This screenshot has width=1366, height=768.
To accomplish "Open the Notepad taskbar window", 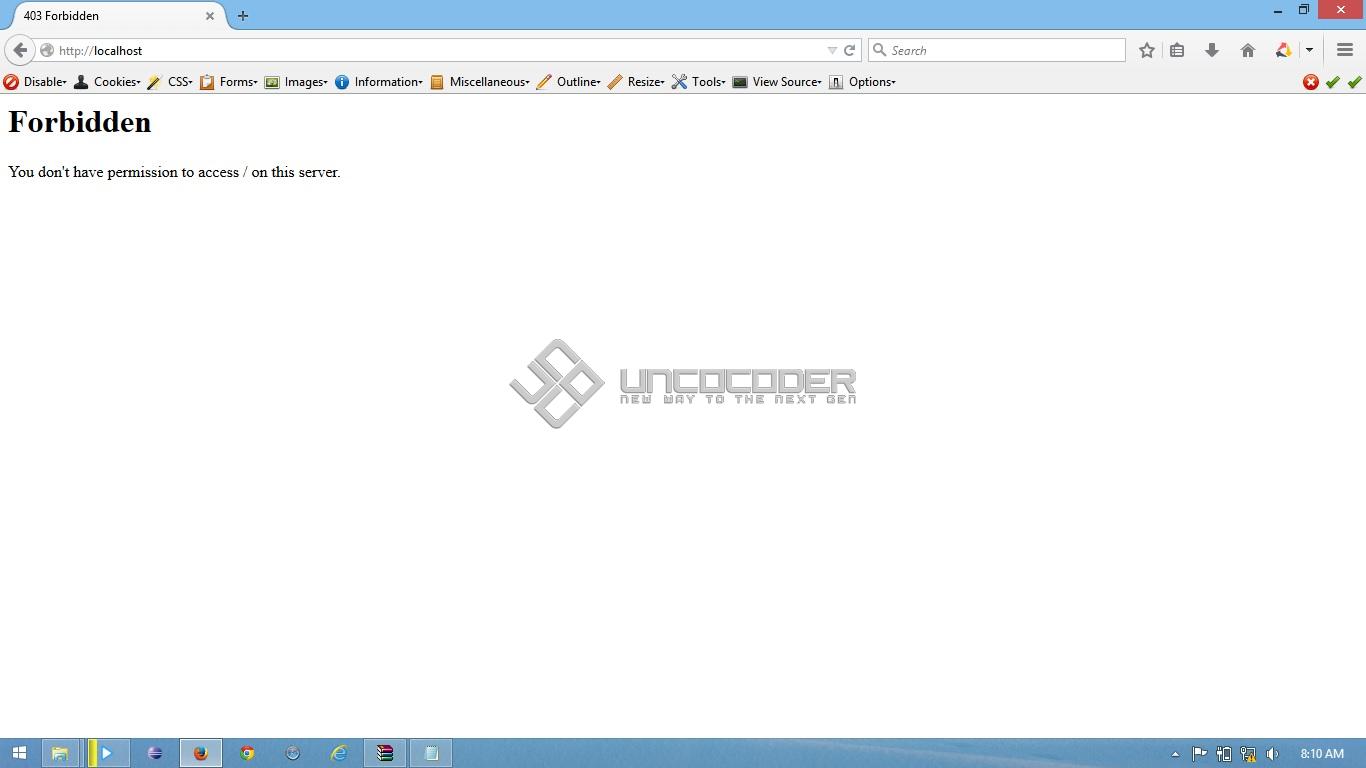I will point(431,753).
